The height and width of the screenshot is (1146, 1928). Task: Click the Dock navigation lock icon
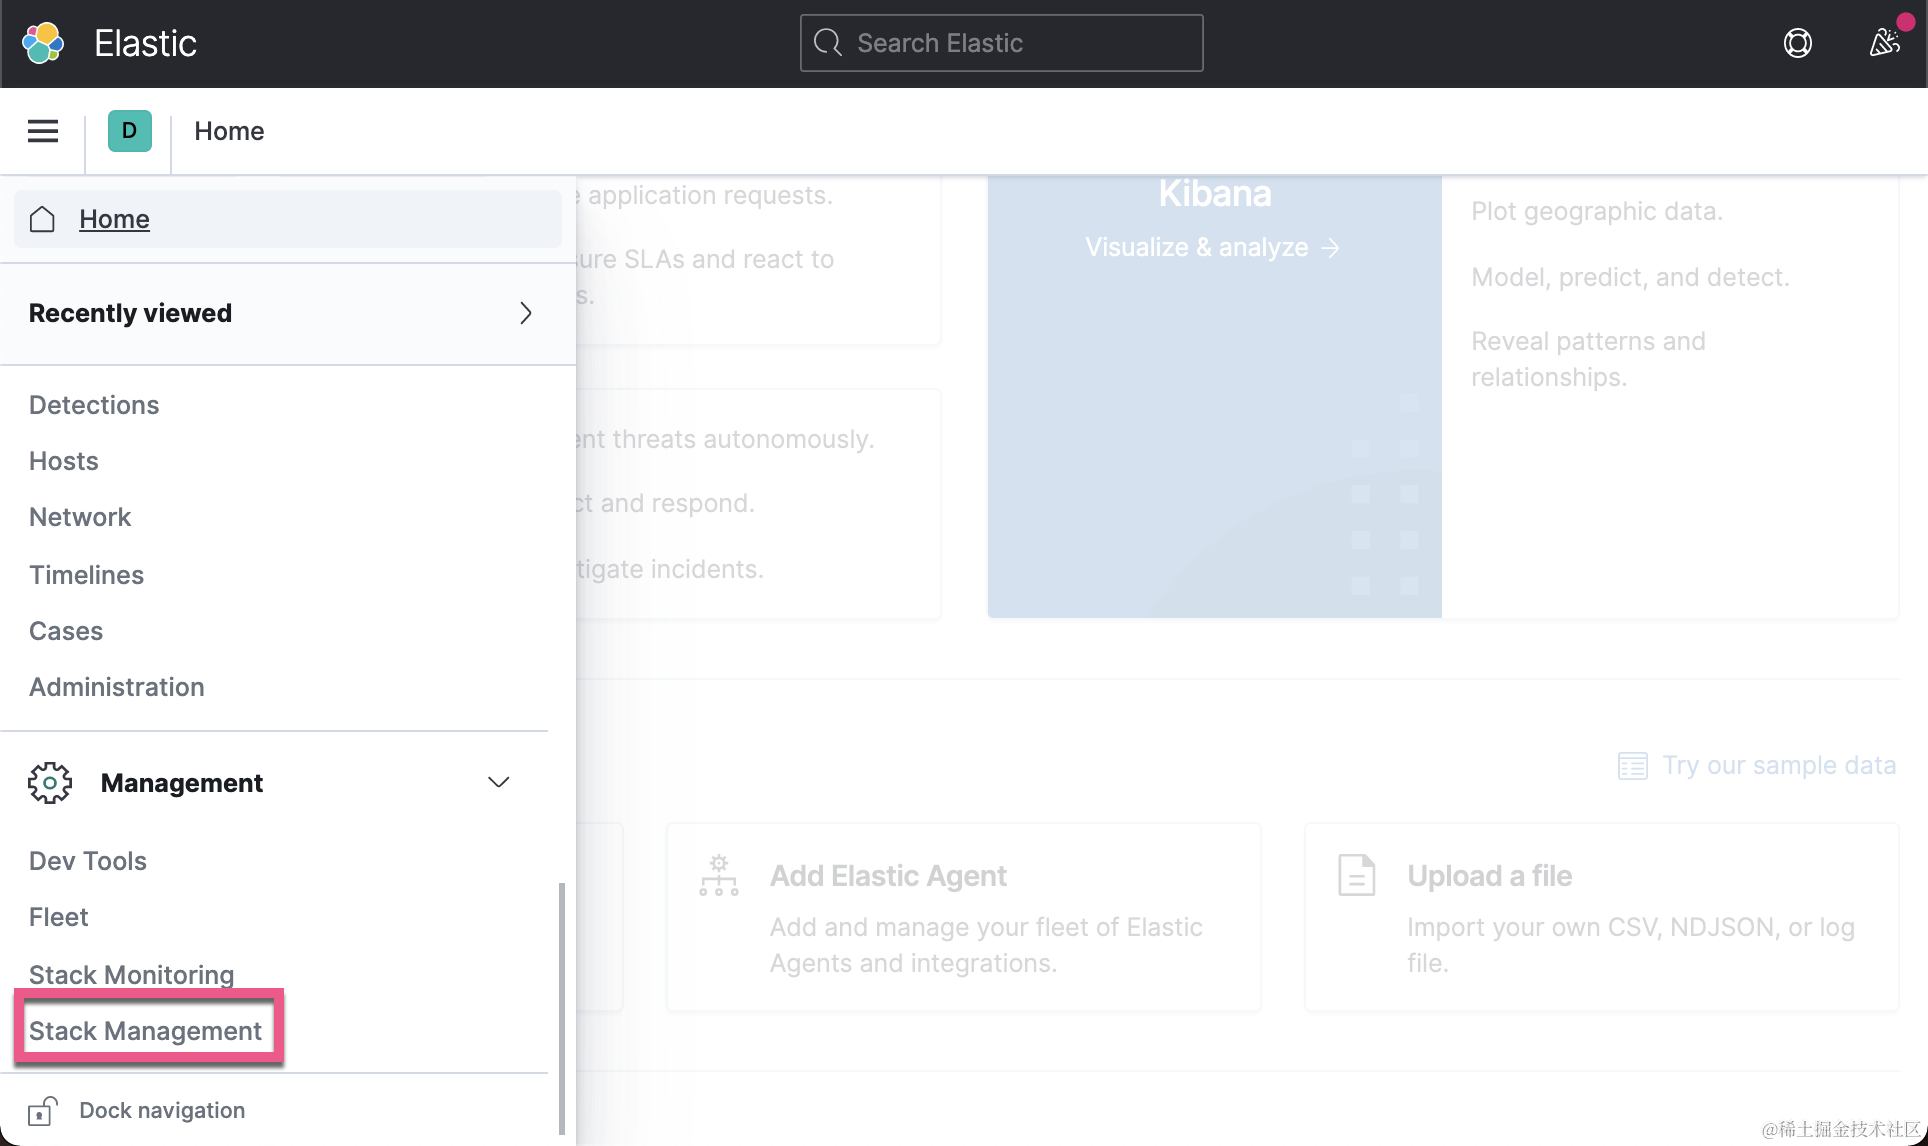42,1111
